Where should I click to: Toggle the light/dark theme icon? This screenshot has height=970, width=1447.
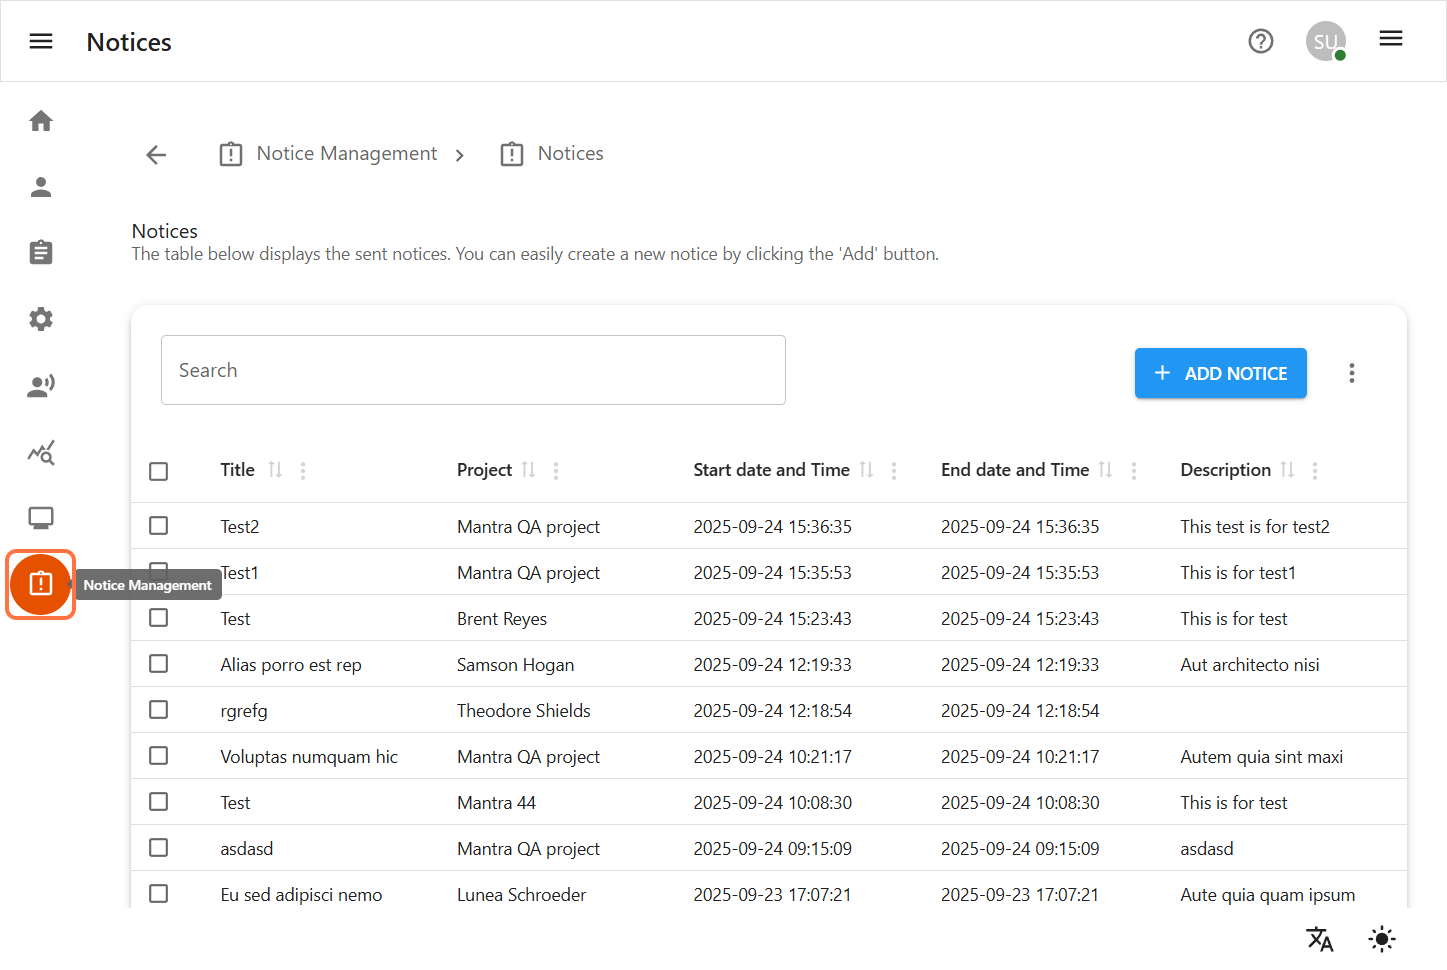1382,939
